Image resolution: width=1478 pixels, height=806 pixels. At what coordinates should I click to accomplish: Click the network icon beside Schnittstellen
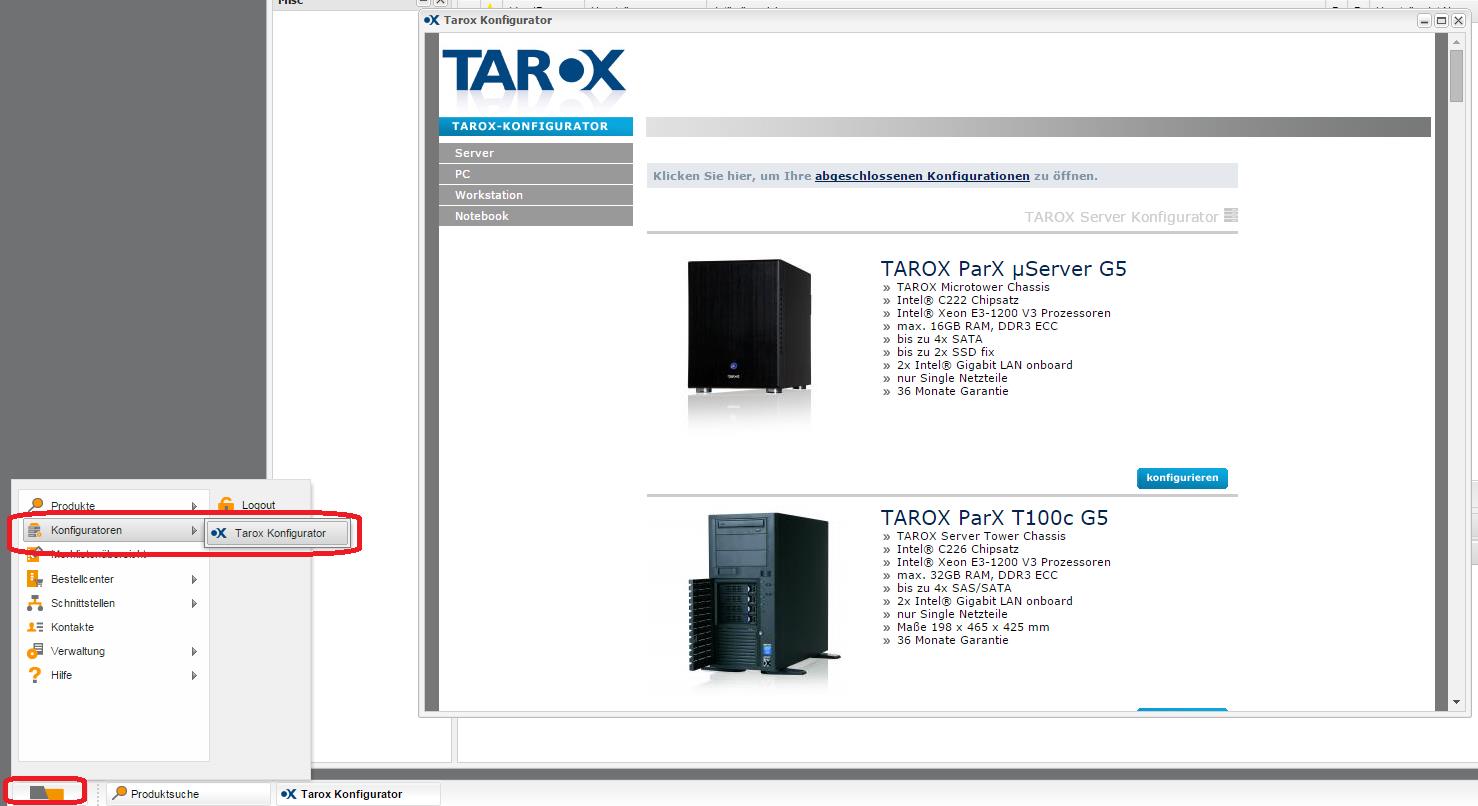click(34, 603)
